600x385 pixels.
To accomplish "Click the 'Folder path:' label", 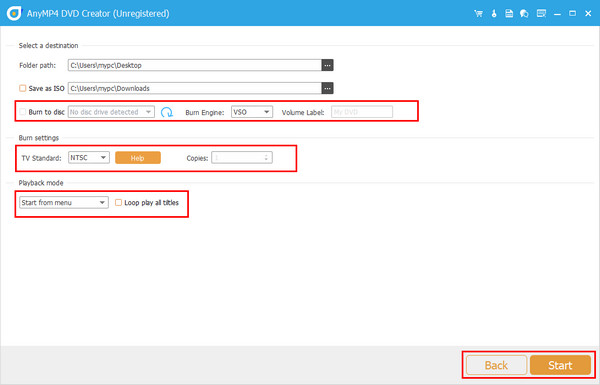I will coord(38,65).
